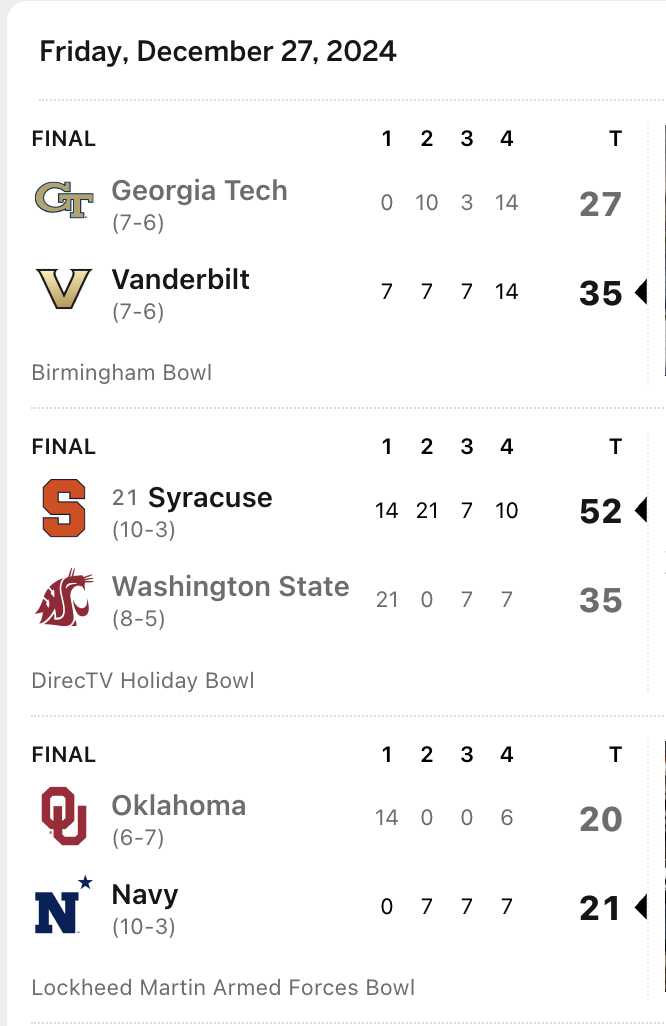Image resolution: width=666 pixels, height=1026 pixels.
Task: Click the Navy N star logo
Action: pyautogui.click(x=63, y=905)
